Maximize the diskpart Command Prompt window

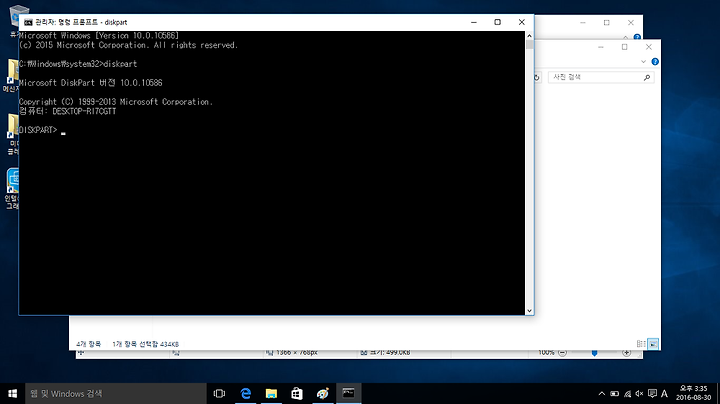497,22
